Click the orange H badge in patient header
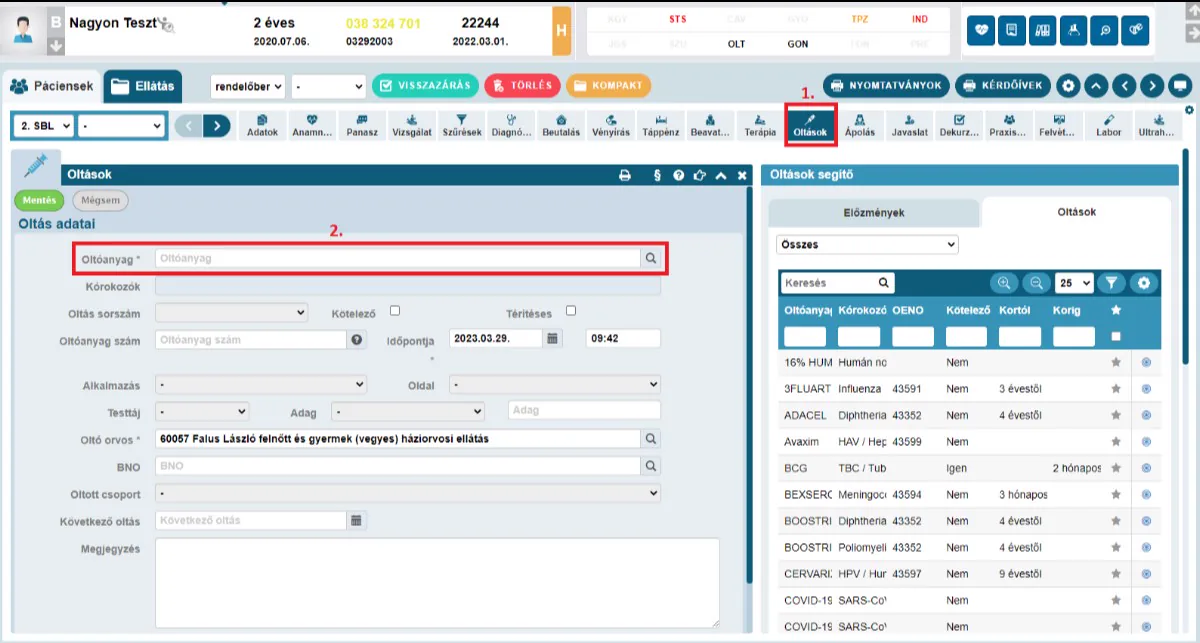The width and height of the screenshot is (1200, 643). pos(561,31)
